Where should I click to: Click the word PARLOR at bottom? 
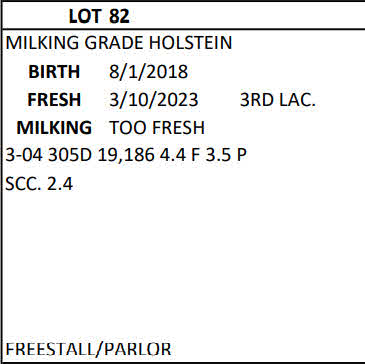[138, 349]
